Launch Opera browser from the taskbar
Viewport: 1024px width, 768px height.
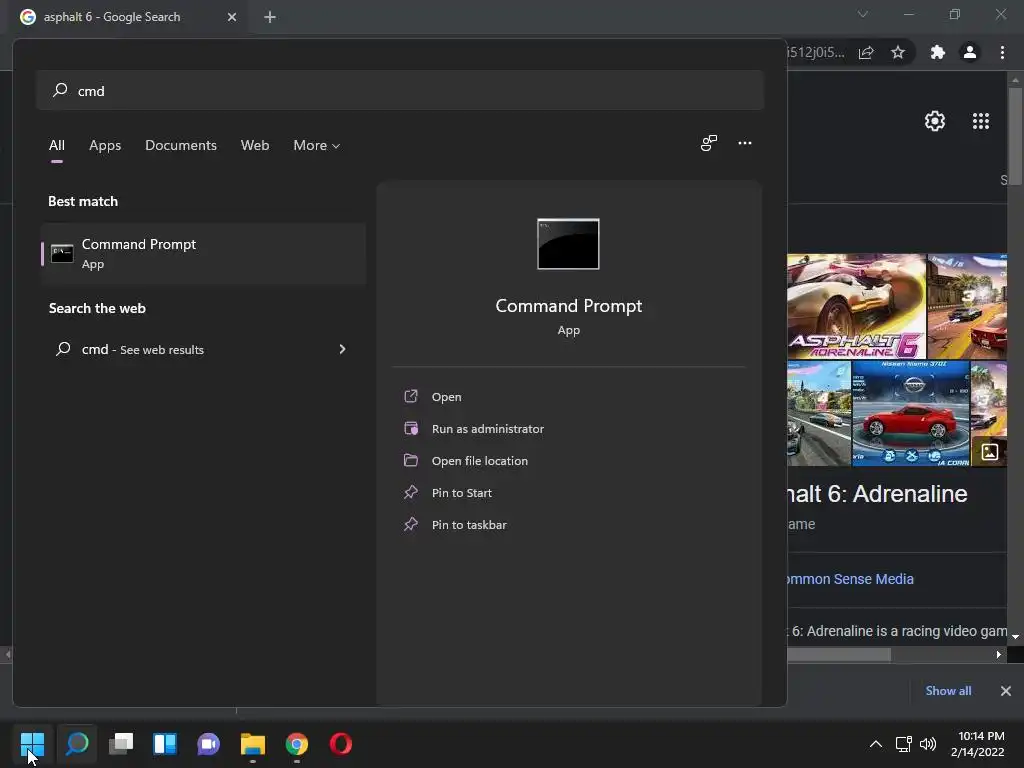pyautogui.click(x=341, y=744)
